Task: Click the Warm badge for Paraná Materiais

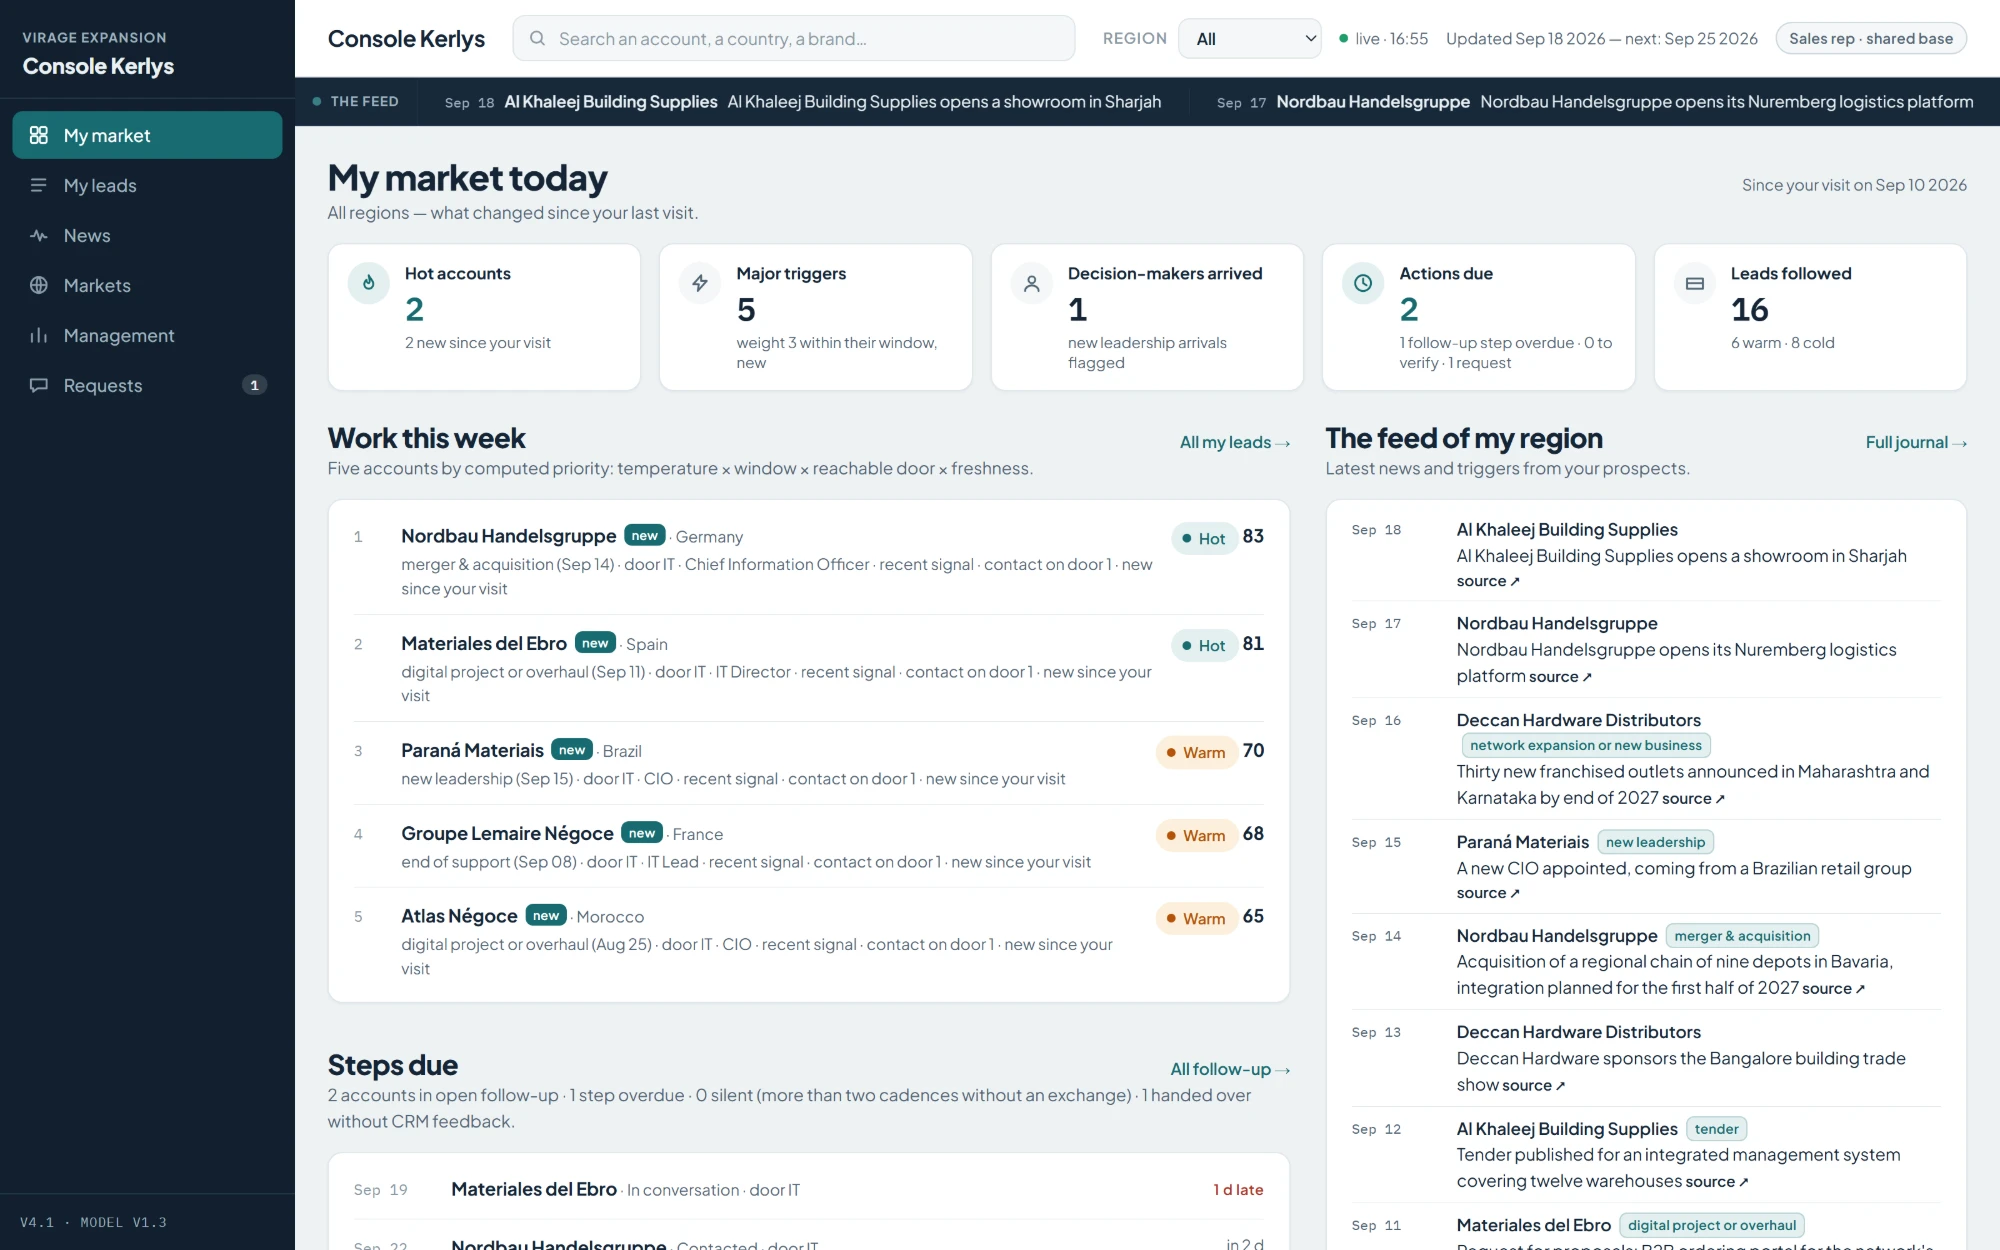Action: point(1195,752)
